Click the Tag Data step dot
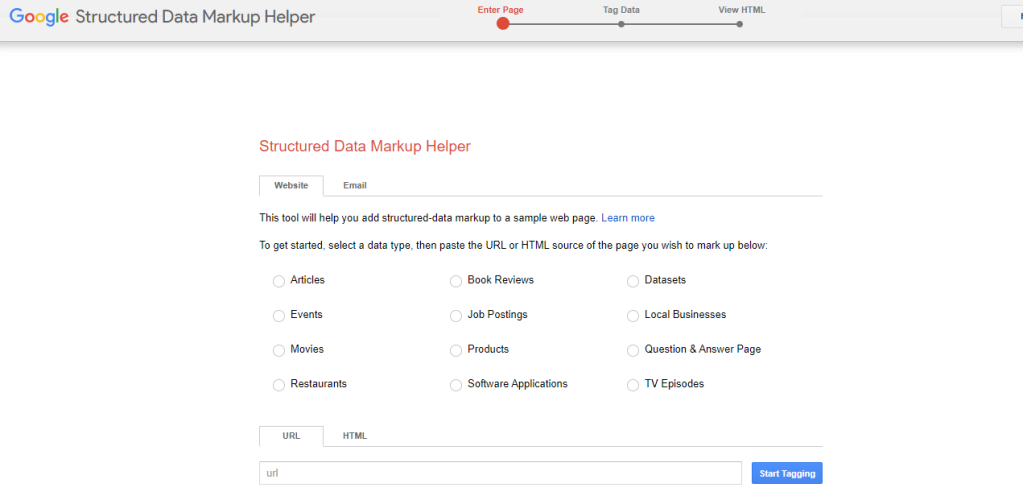The width and height of the screenshot is (1023, 500). click(621, 24)
